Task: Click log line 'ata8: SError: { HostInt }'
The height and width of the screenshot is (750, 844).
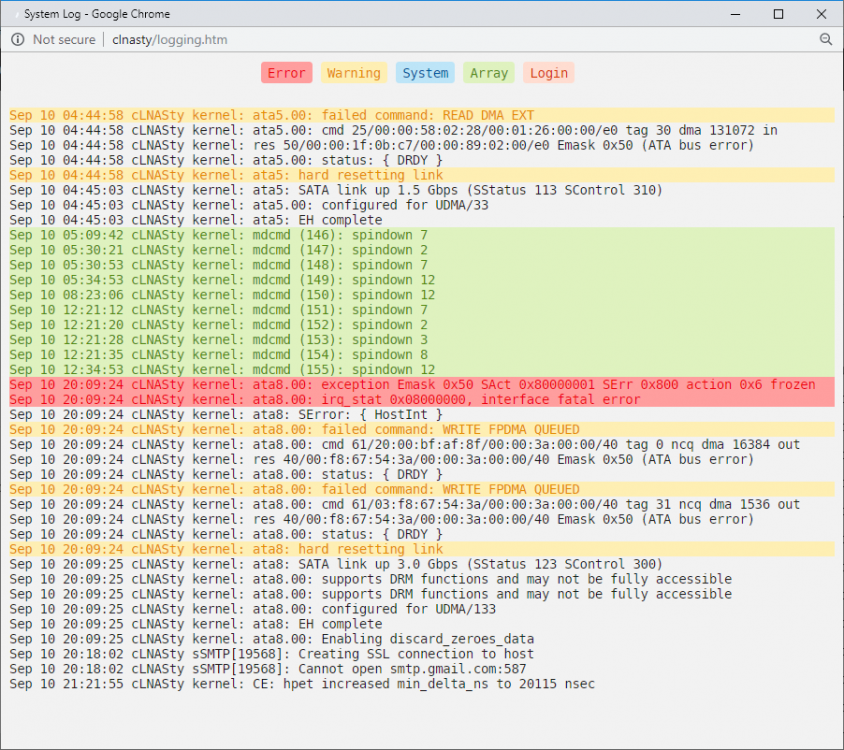Action: tap(226, 415)
